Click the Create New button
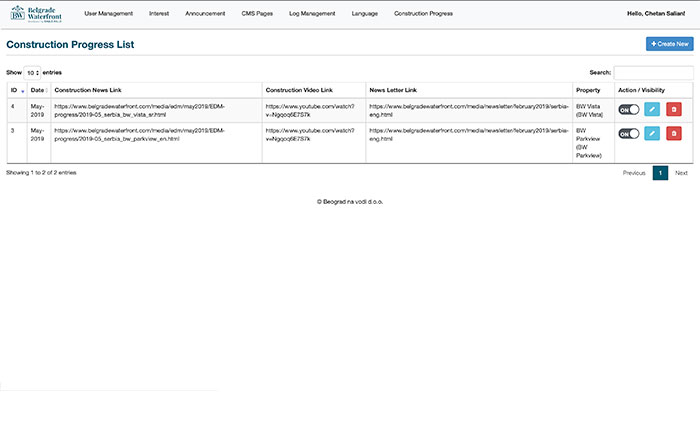The width and height of the screenshot is (700, 435). pos(669,44)
